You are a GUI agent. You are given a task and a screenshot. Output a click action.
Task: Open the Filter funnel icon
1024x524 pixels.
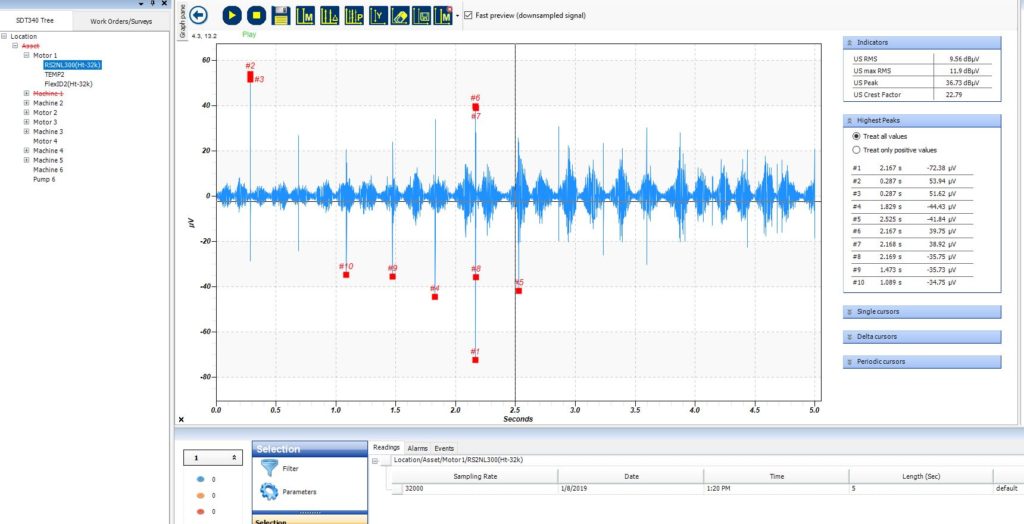pos(269,467)
